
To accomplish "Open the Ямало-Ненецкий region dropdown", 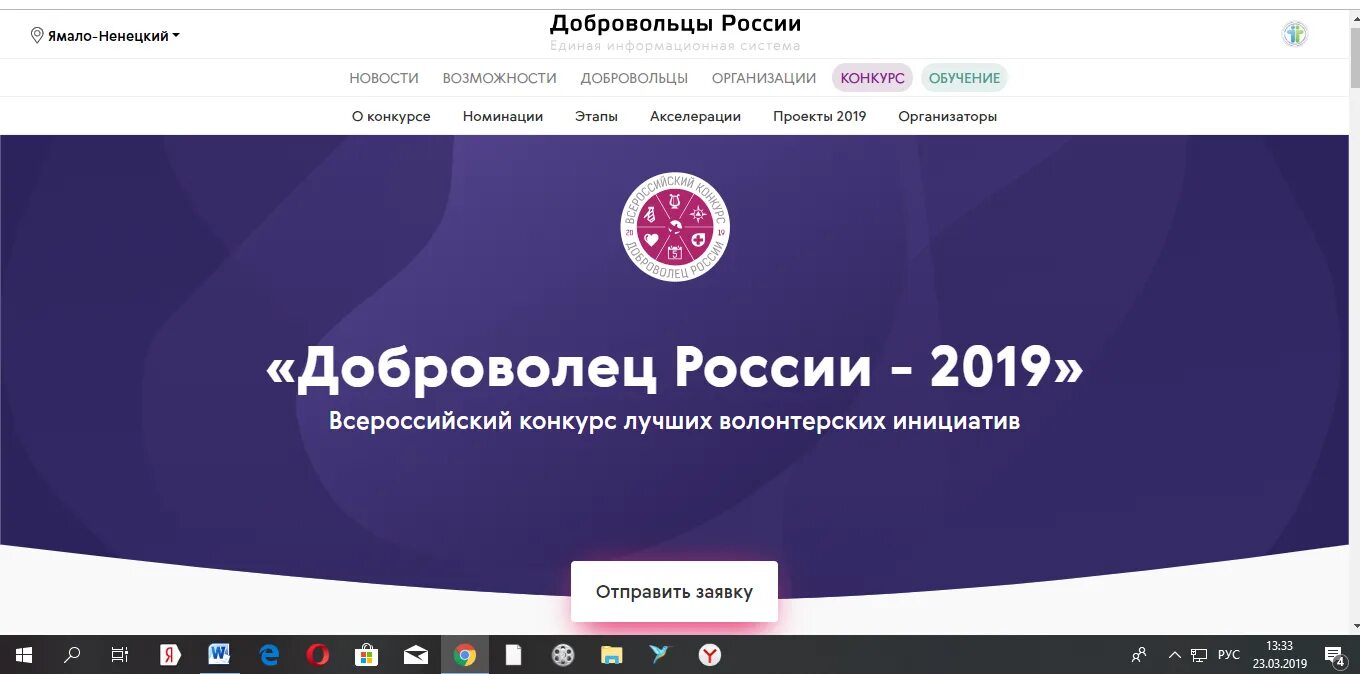I will tap(113, 36).
